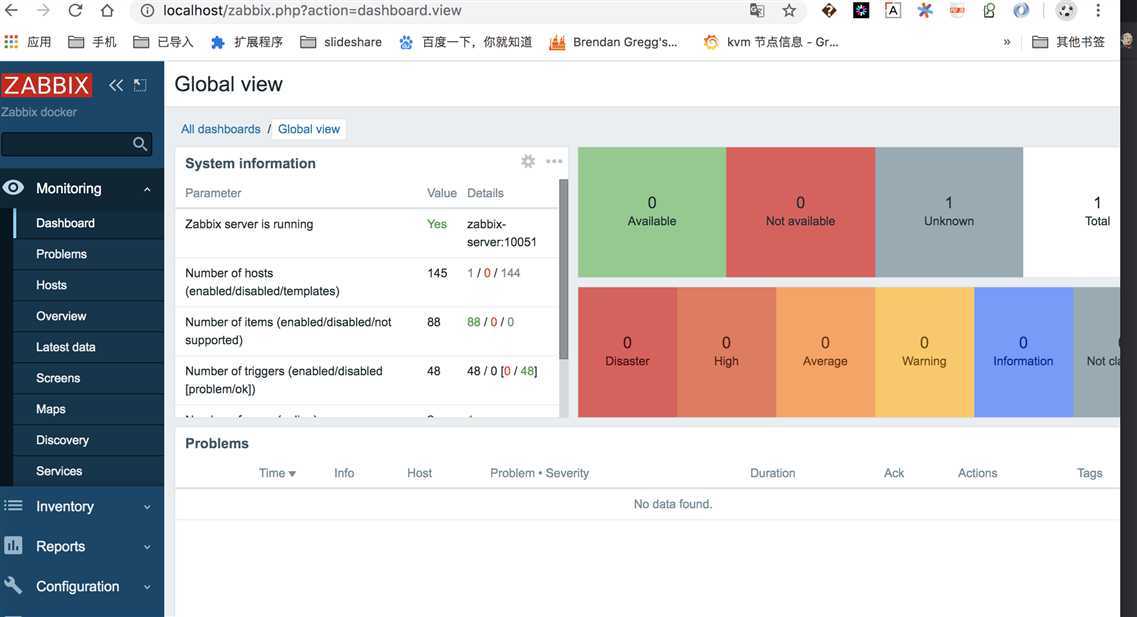Image resolution: width=1137 pixels, height=617 pixels.
Task: Click the translate page icon in address bar
Action: tap(757, 10)
